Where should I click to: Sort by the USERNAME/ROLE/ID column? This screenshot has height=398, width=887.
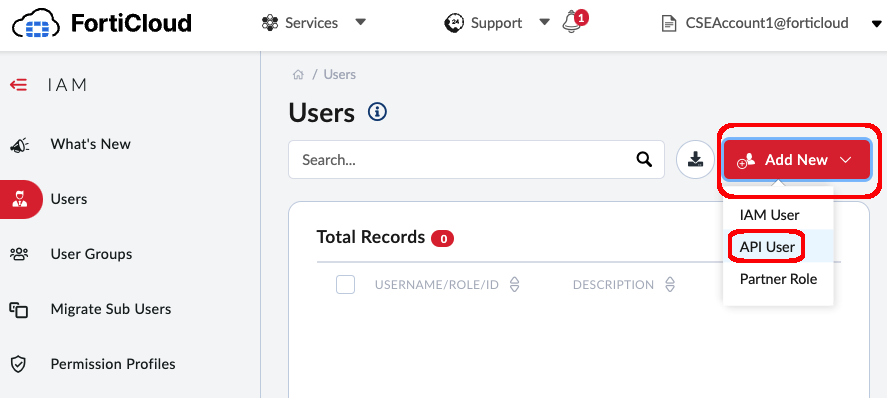[x=447, y=284]
